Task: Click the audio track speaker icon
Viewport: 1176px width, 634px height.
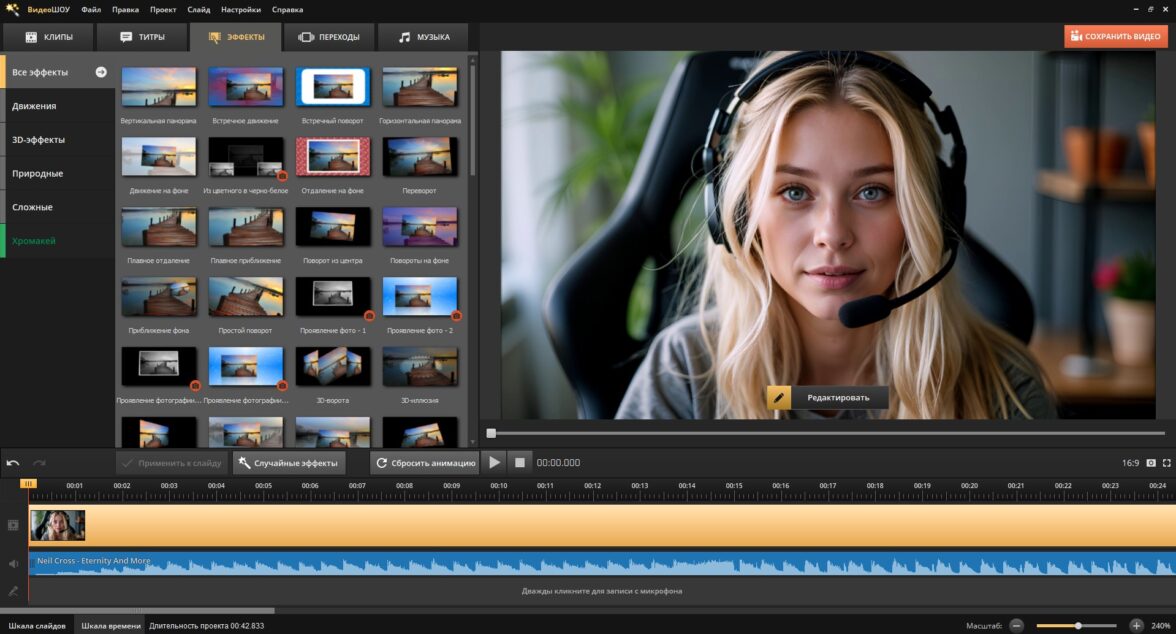Action: click(x=13, y=563)
